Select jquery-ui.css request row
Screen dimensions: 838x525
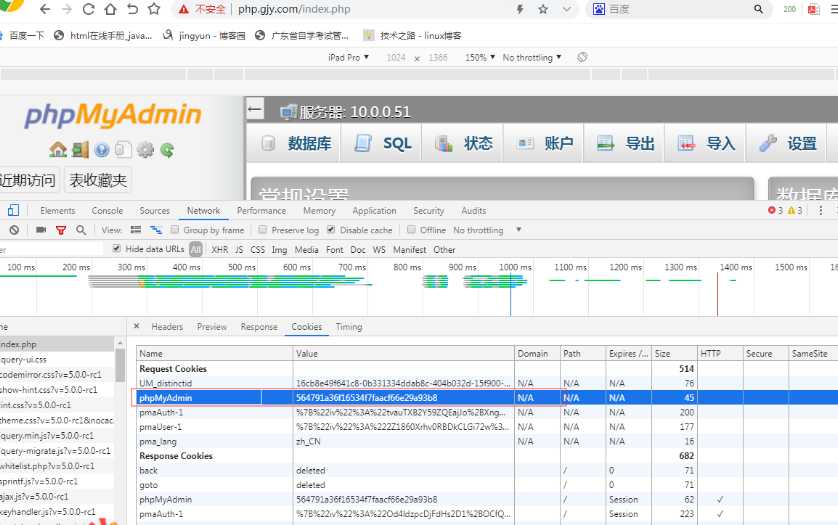[x=57, y=359]
